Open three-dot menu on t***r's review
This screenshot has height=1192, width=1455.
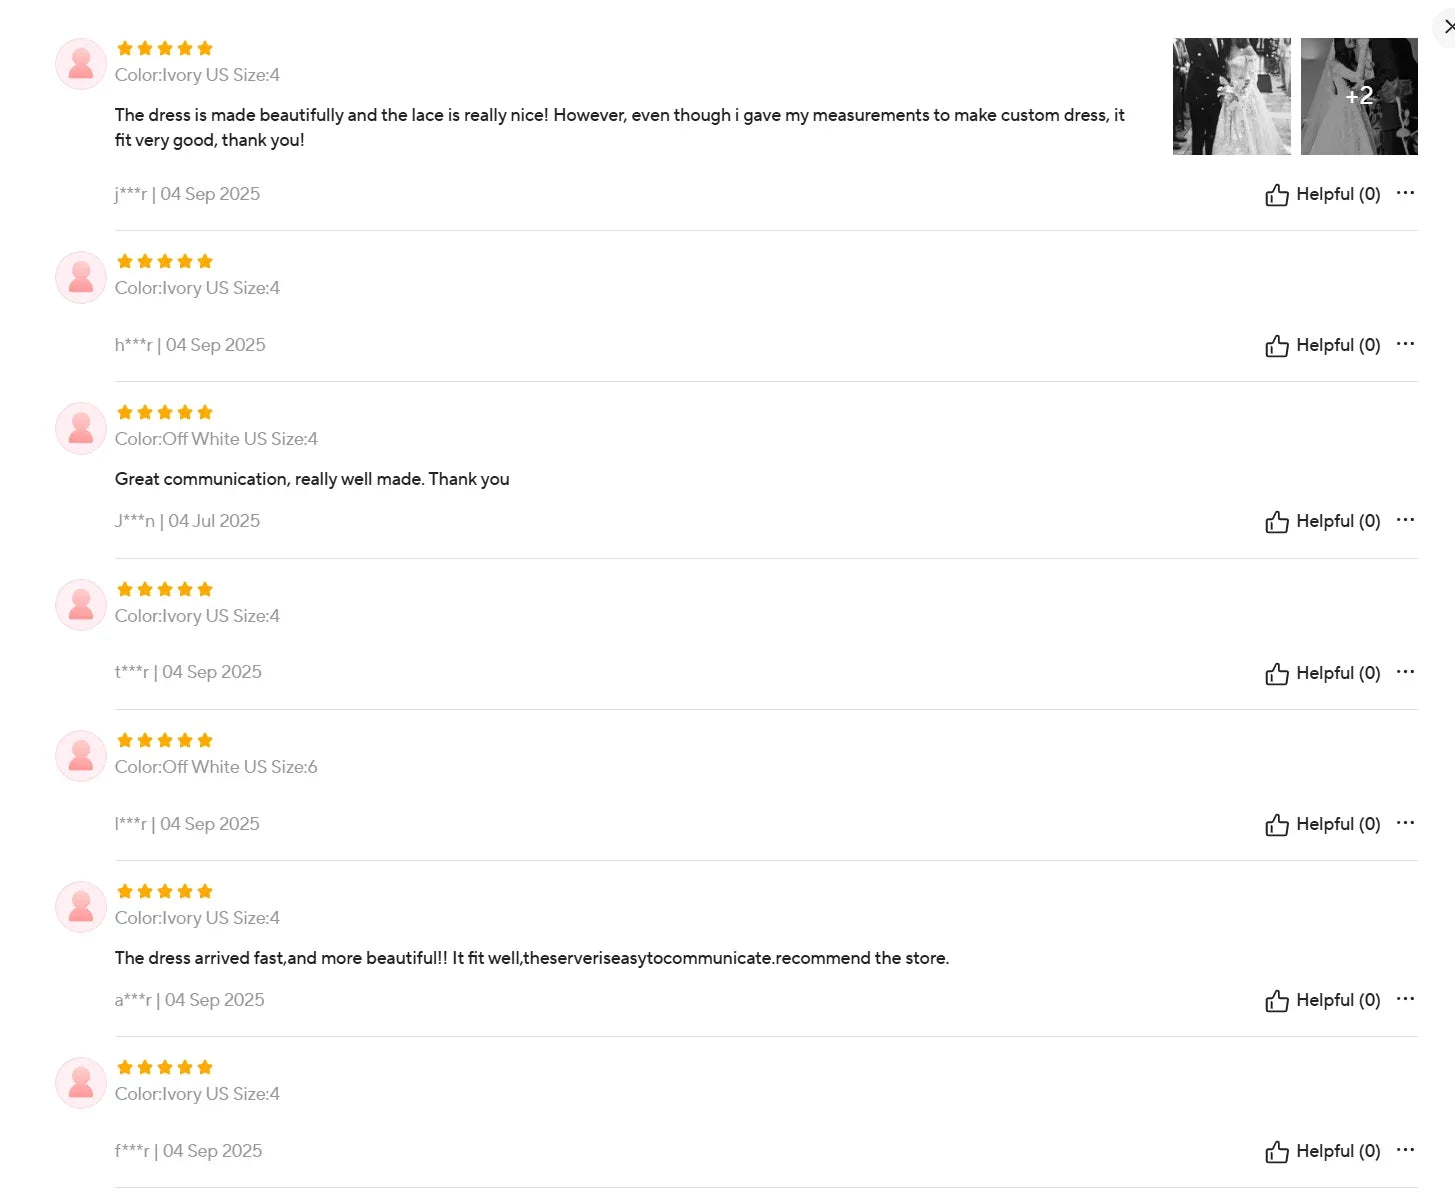(x=1405, y=672)
